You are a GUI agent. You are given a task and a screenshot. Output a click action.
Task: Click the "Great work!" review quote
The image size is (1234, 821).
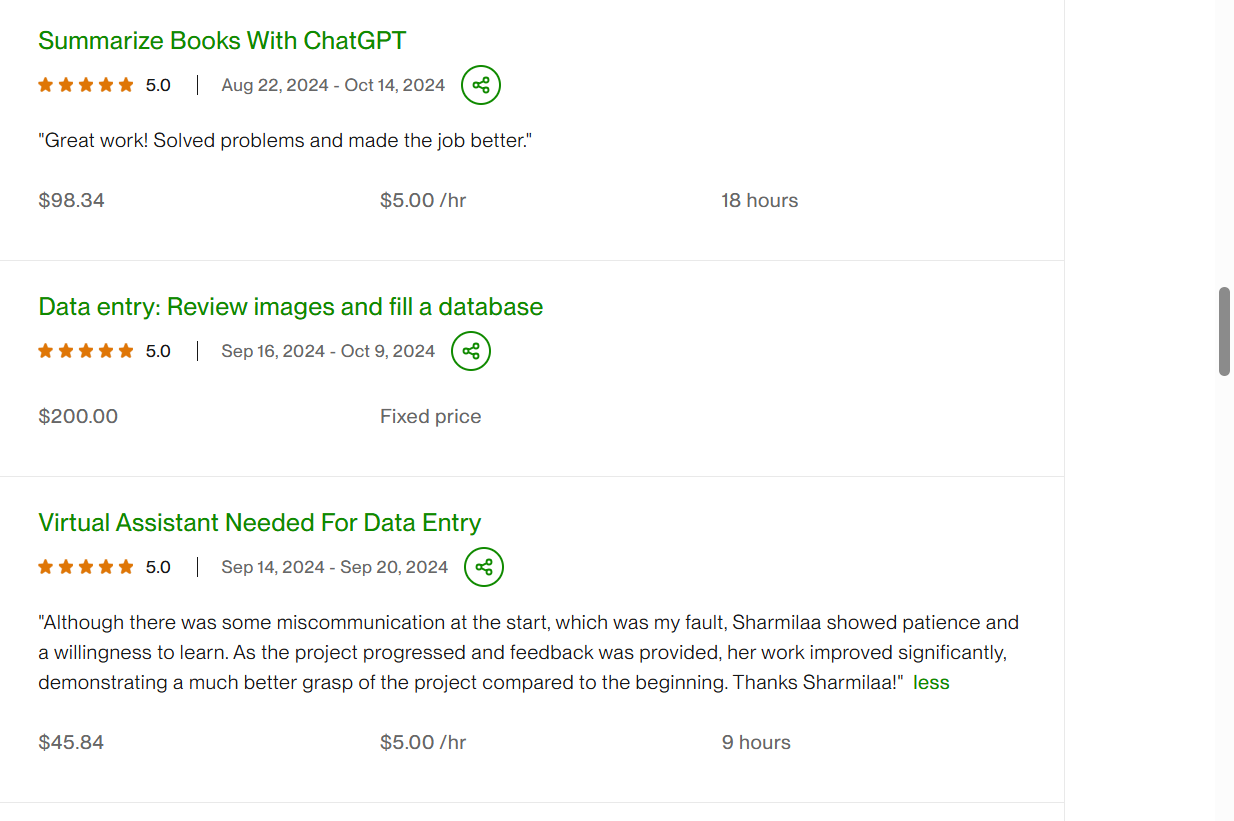pyautogui.click(x=285, y=141)
